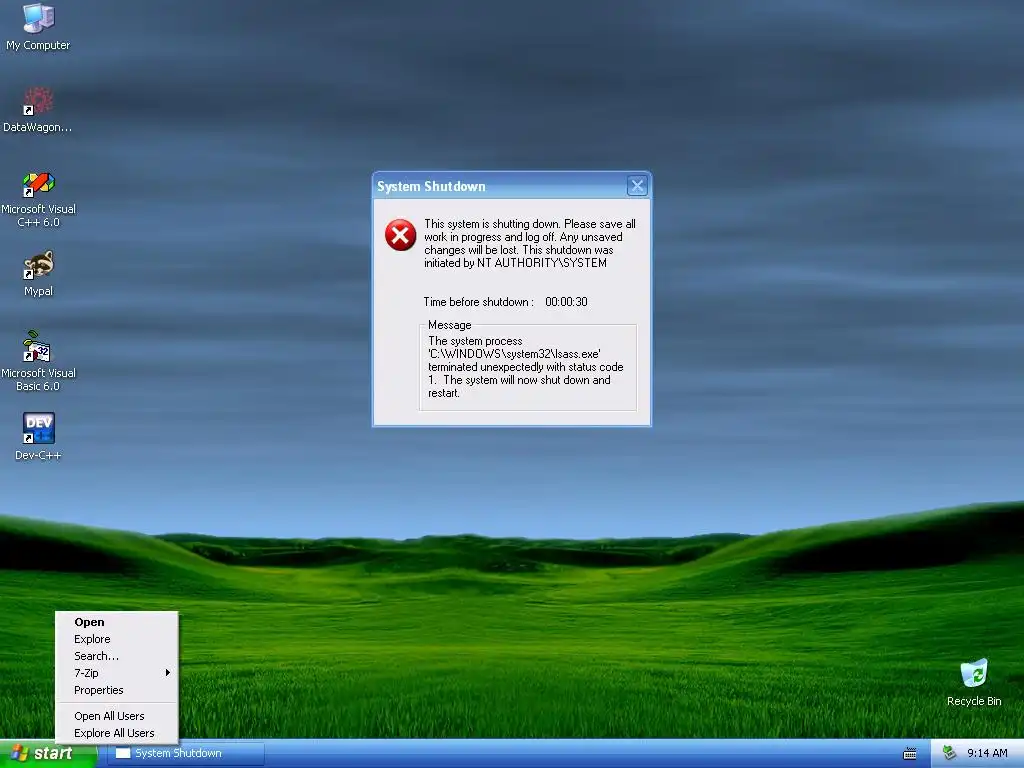
Task: Click the on-screen keyboard icon in taskbar
Action: 910,754
